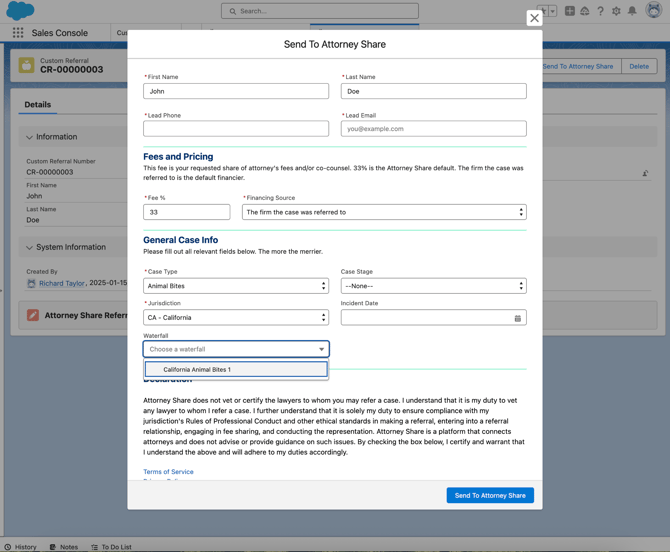Close the Send To Attorney Share dialog

534,18
